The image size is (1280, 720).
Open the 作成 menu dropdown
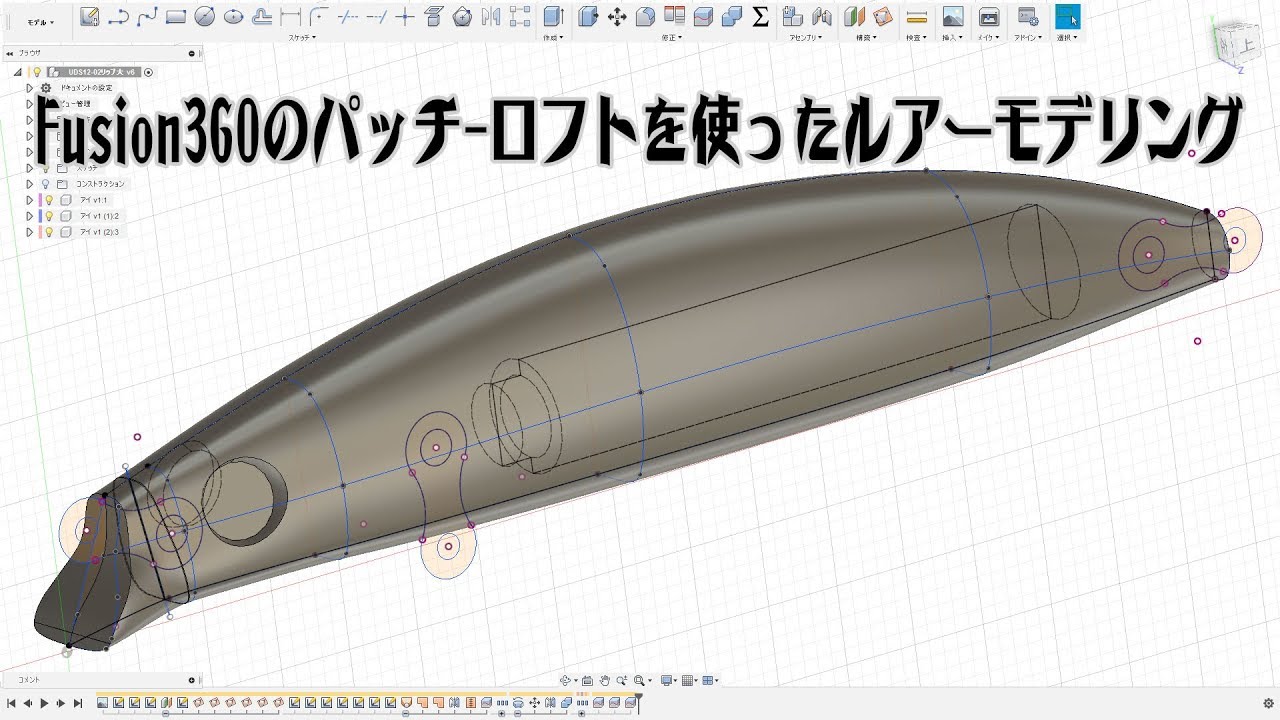(x=553, y=38)
